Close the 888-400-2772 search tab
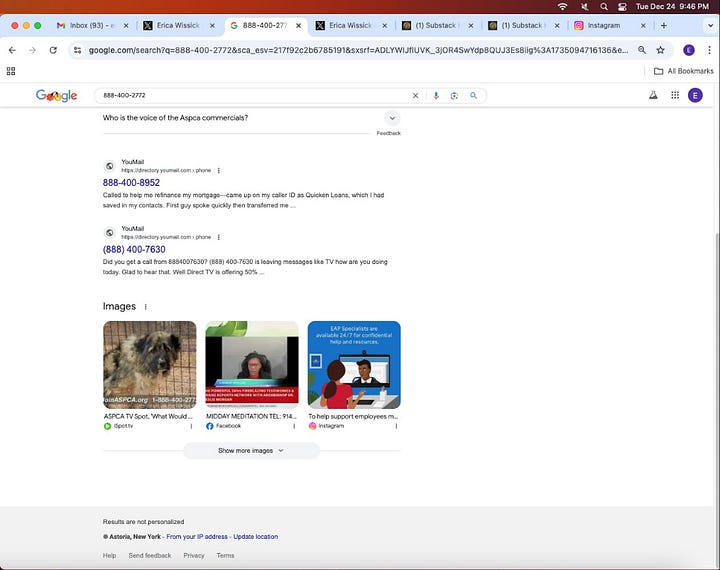This screenshot has height=570, width=720. click(x=298, y=26)
